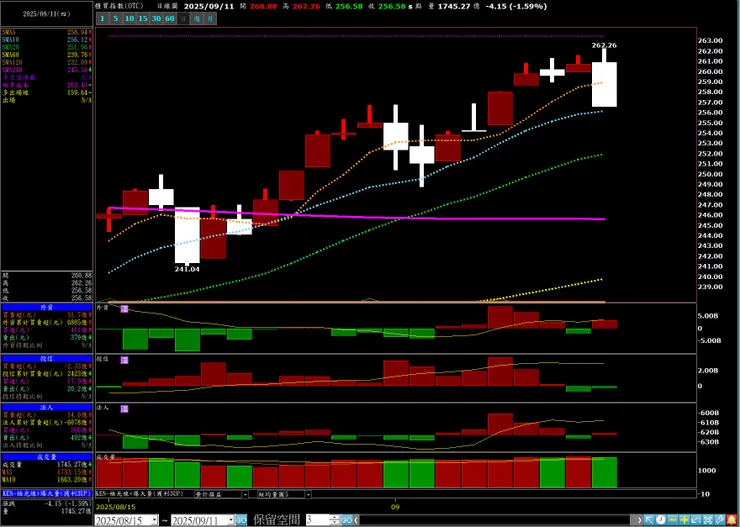Click the SMA20 legend row
The width and height of the screenshot is (740, 527).
click(47, 47)
